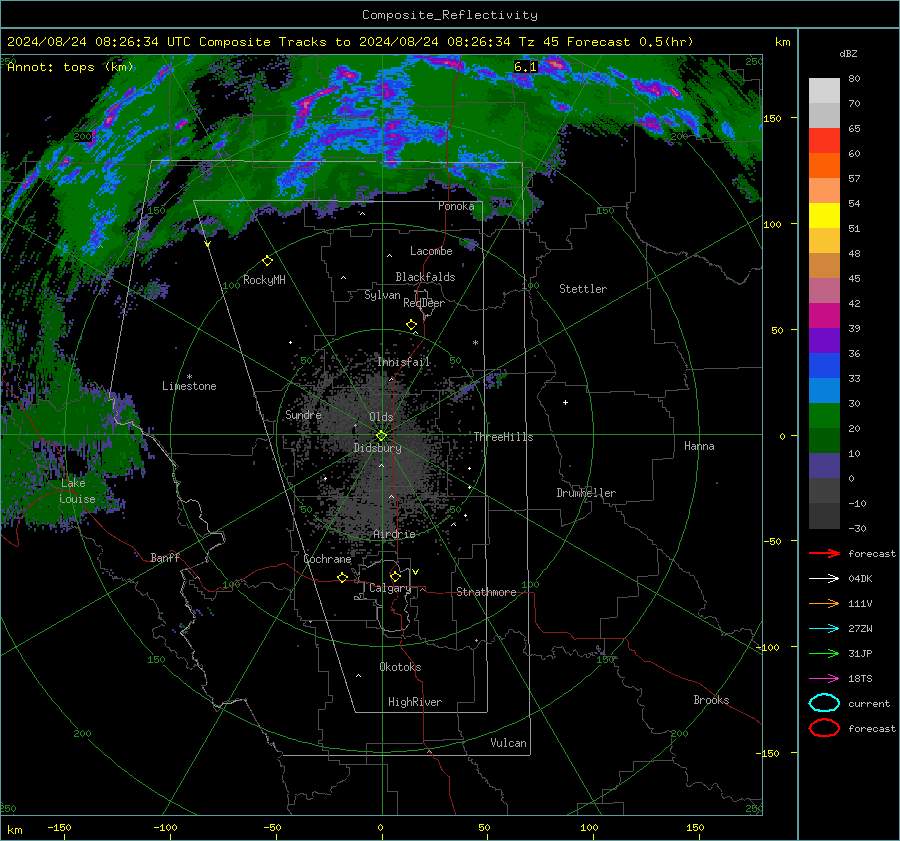Click the Brooks city label
Screen dimensions: 900x841
click(711, 700)
